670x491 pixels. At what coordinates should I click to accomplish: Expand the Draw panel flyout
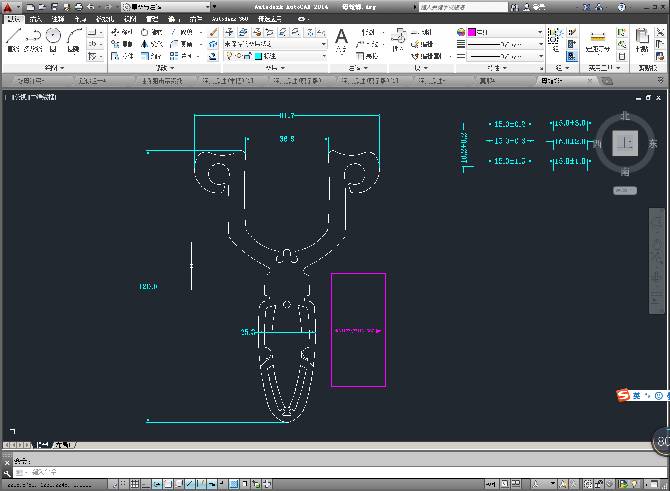click(55, 68)
